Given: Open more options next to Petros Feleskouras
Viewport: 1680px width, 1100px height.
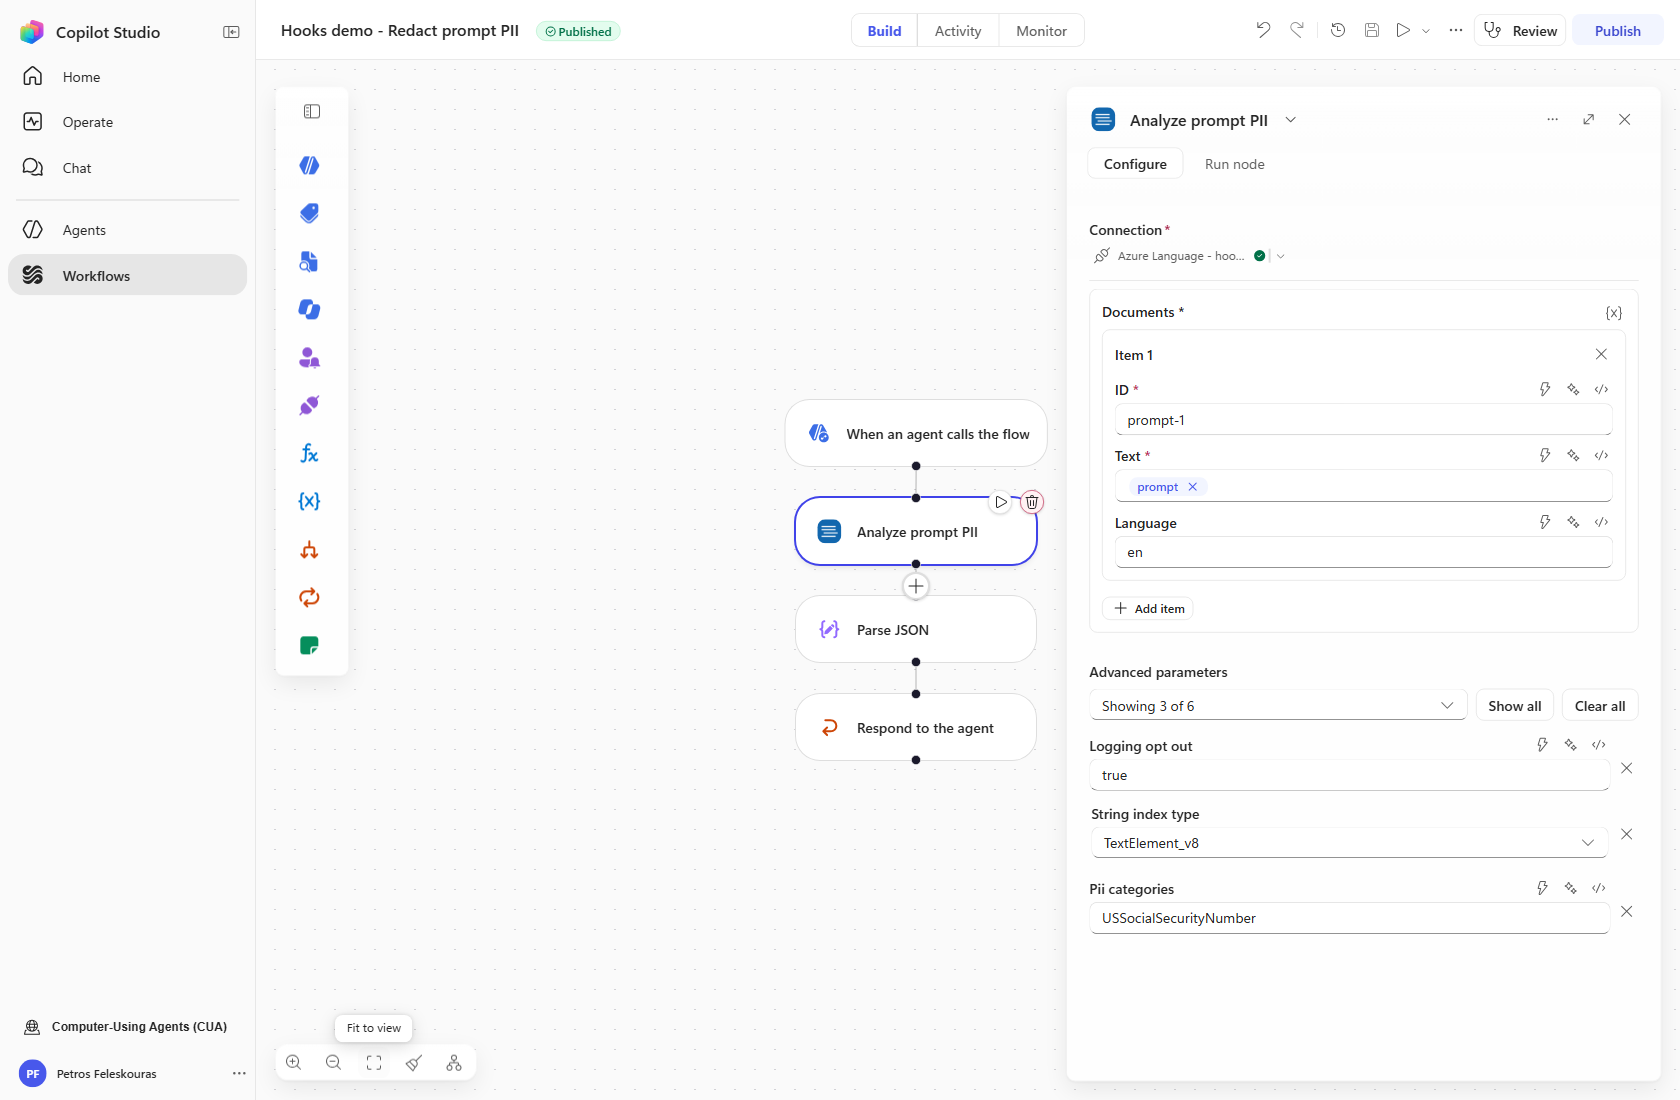Looking at the screenshot, I should [x=239, y=1073].
